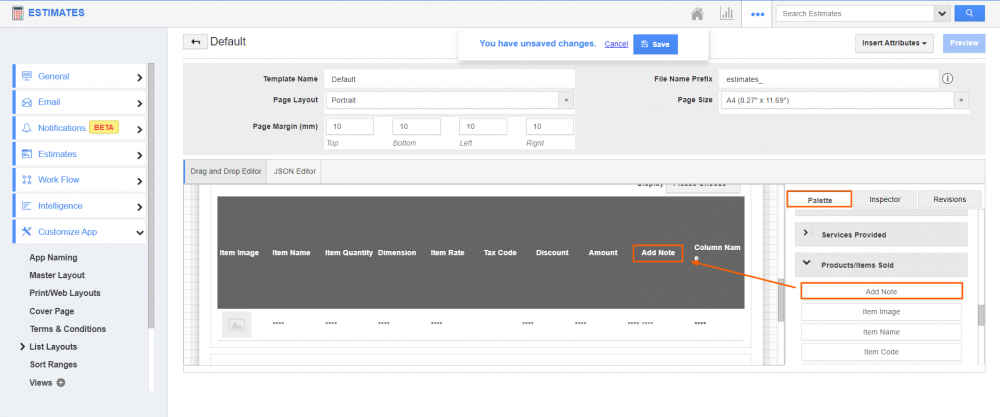Open Terms & Conditions in sidebar

67,329
